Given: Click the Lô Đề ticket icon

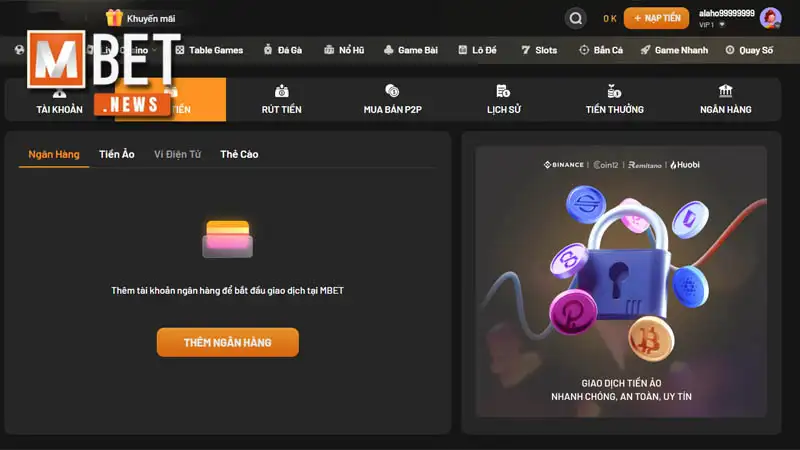Looking at the screenshot, I should 463,49.
